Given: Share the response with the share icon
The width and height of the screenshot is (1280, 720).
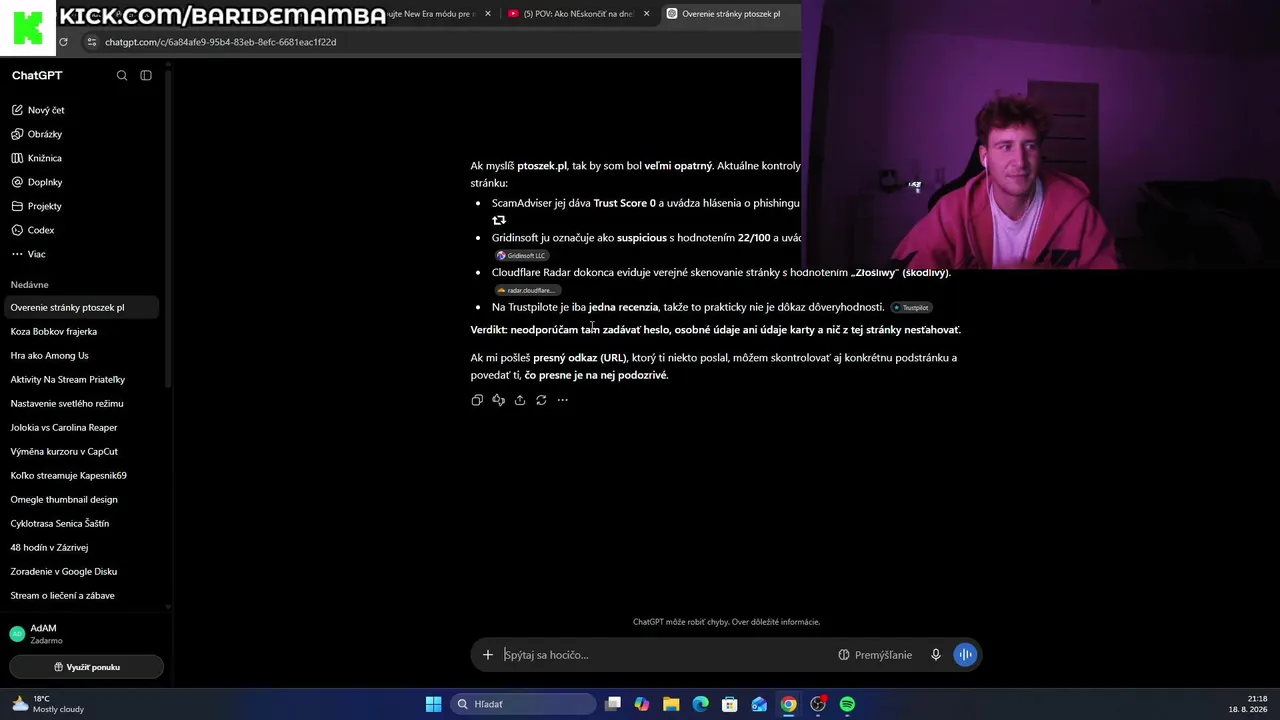Looking at the screenshot, I should [x=520, y=400].
